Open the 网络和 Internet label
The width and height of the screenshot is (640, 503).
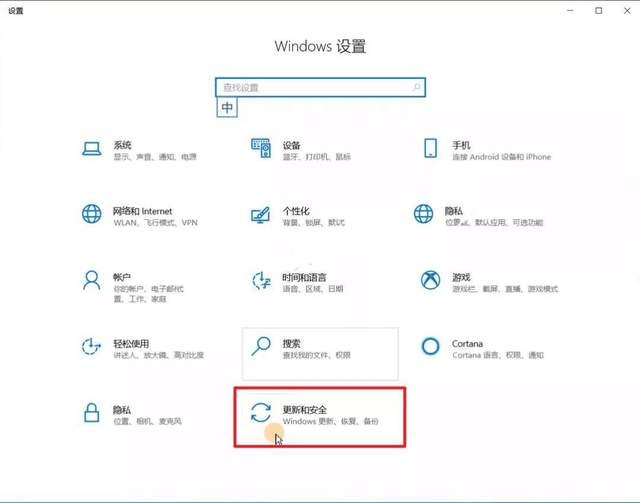click(x=142, y=211)
